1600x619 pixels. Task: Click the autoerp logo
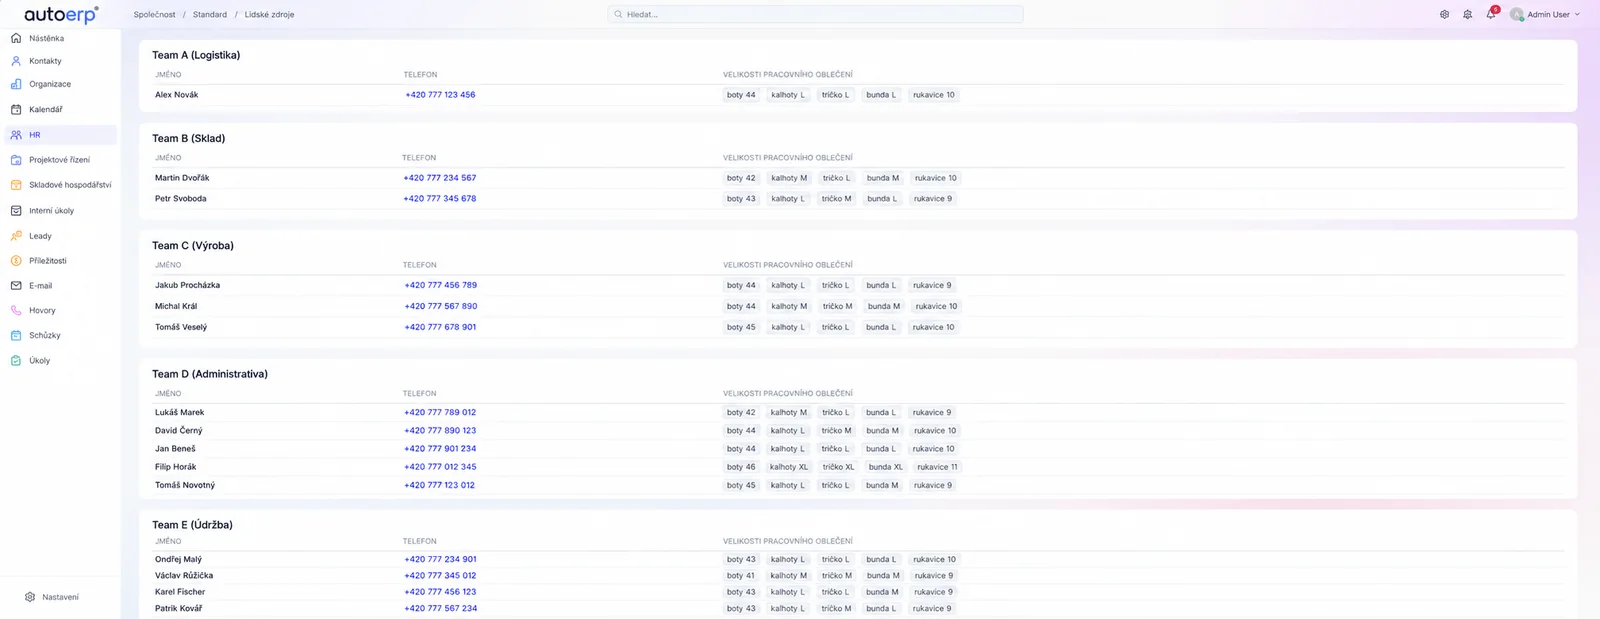pyautogui.click(x=61, y=14)
